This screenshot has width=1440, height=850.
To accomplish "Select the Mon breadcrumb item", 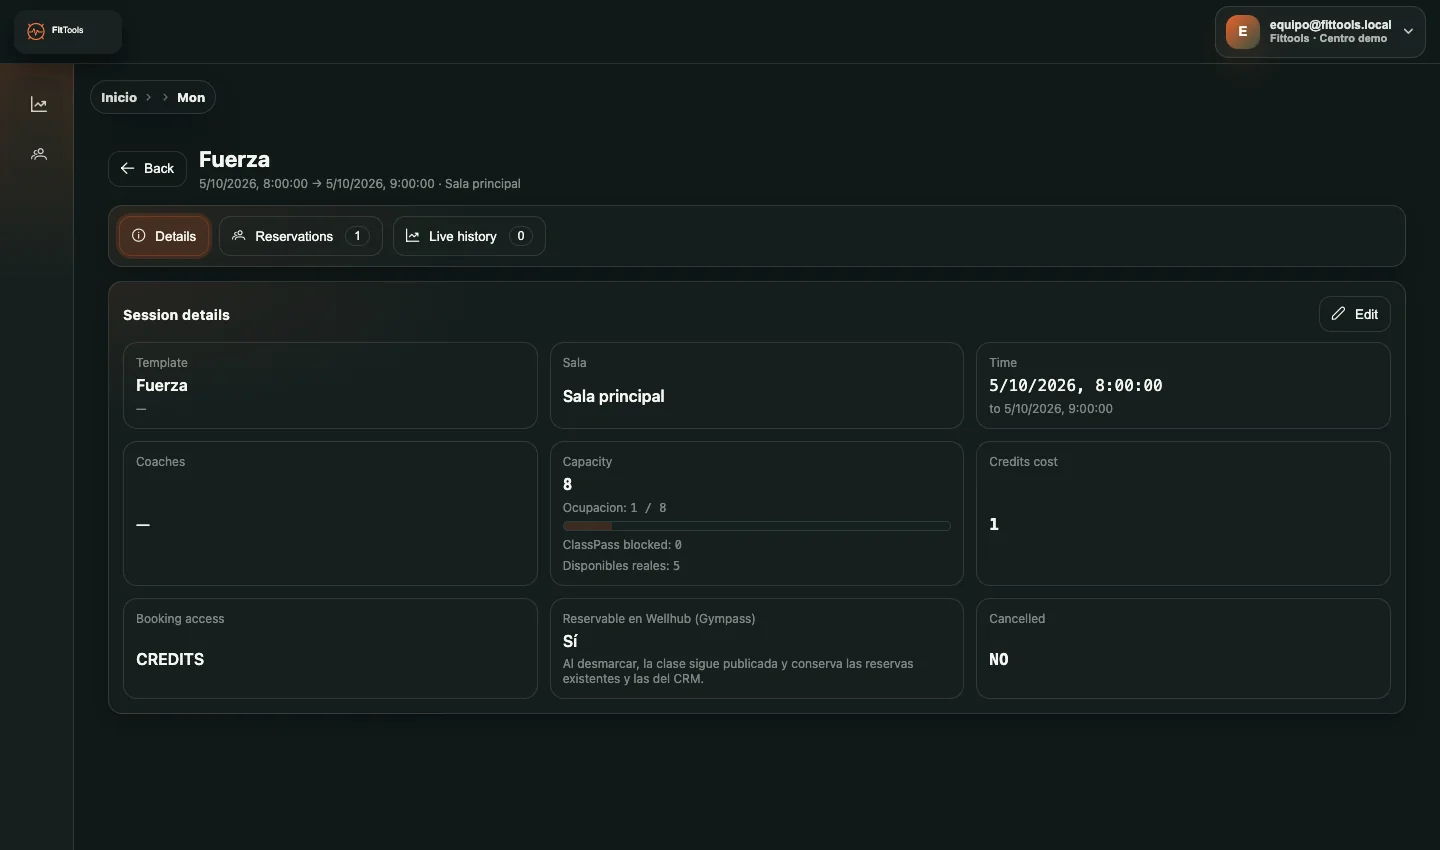I will pos(191,97).
